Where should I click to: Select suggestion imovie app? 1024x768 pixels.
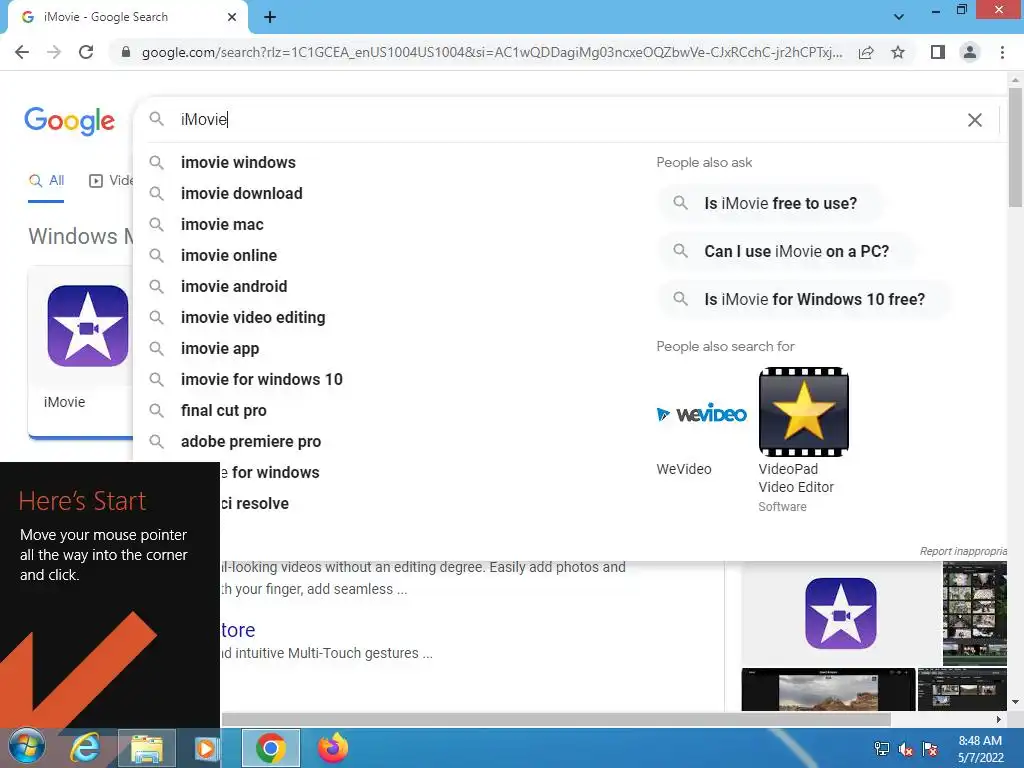point(220,349)
